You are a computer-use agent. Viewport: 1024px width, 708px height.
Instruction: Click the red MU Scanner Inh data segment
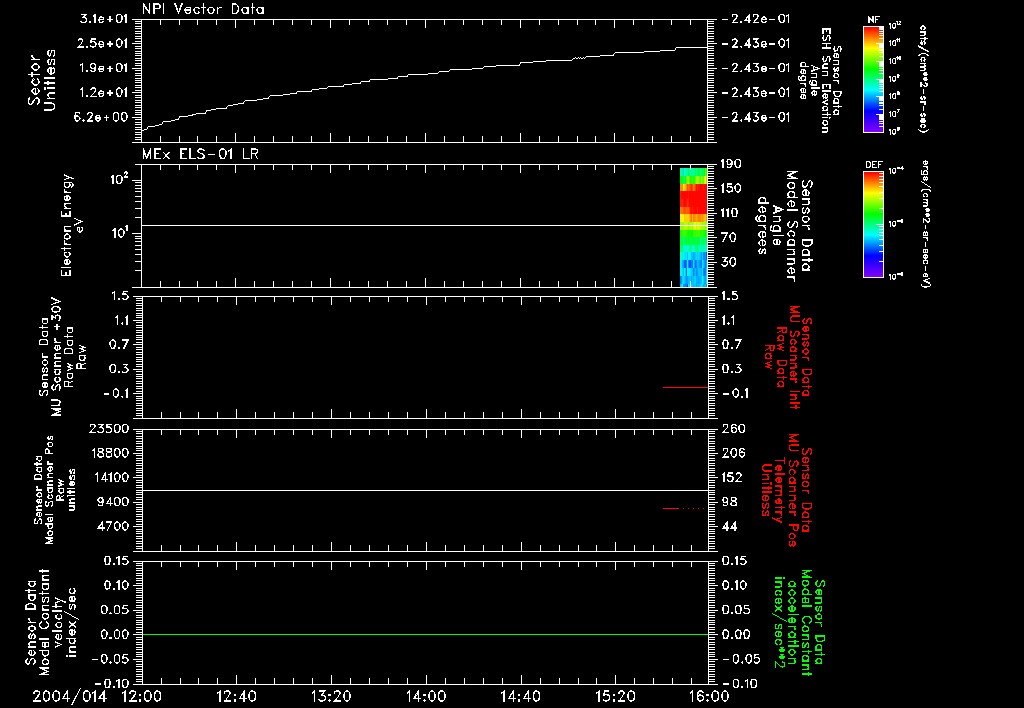[685, 387]
